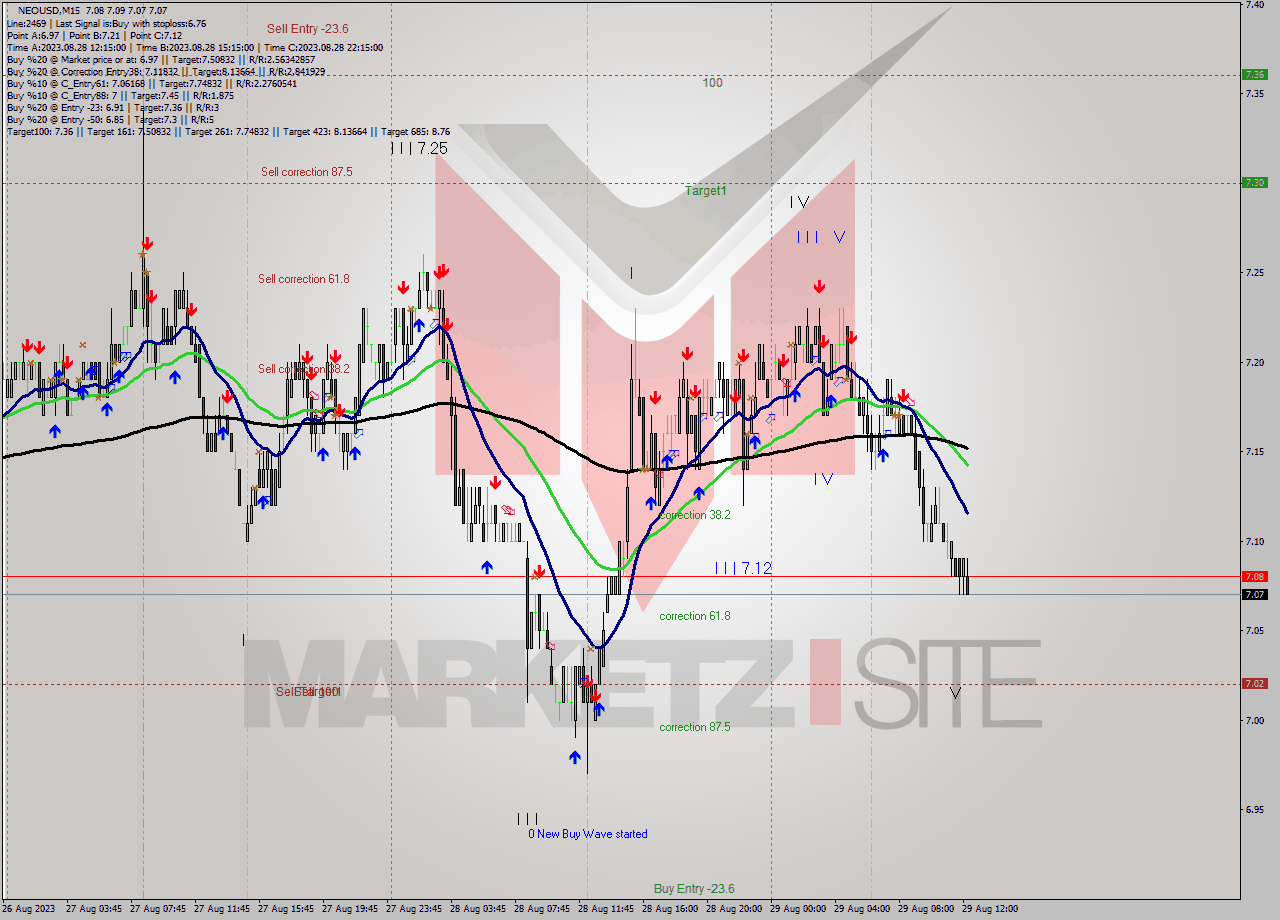
Task: Click the blue 'I I I V' wave label
Action: [822, 237]
